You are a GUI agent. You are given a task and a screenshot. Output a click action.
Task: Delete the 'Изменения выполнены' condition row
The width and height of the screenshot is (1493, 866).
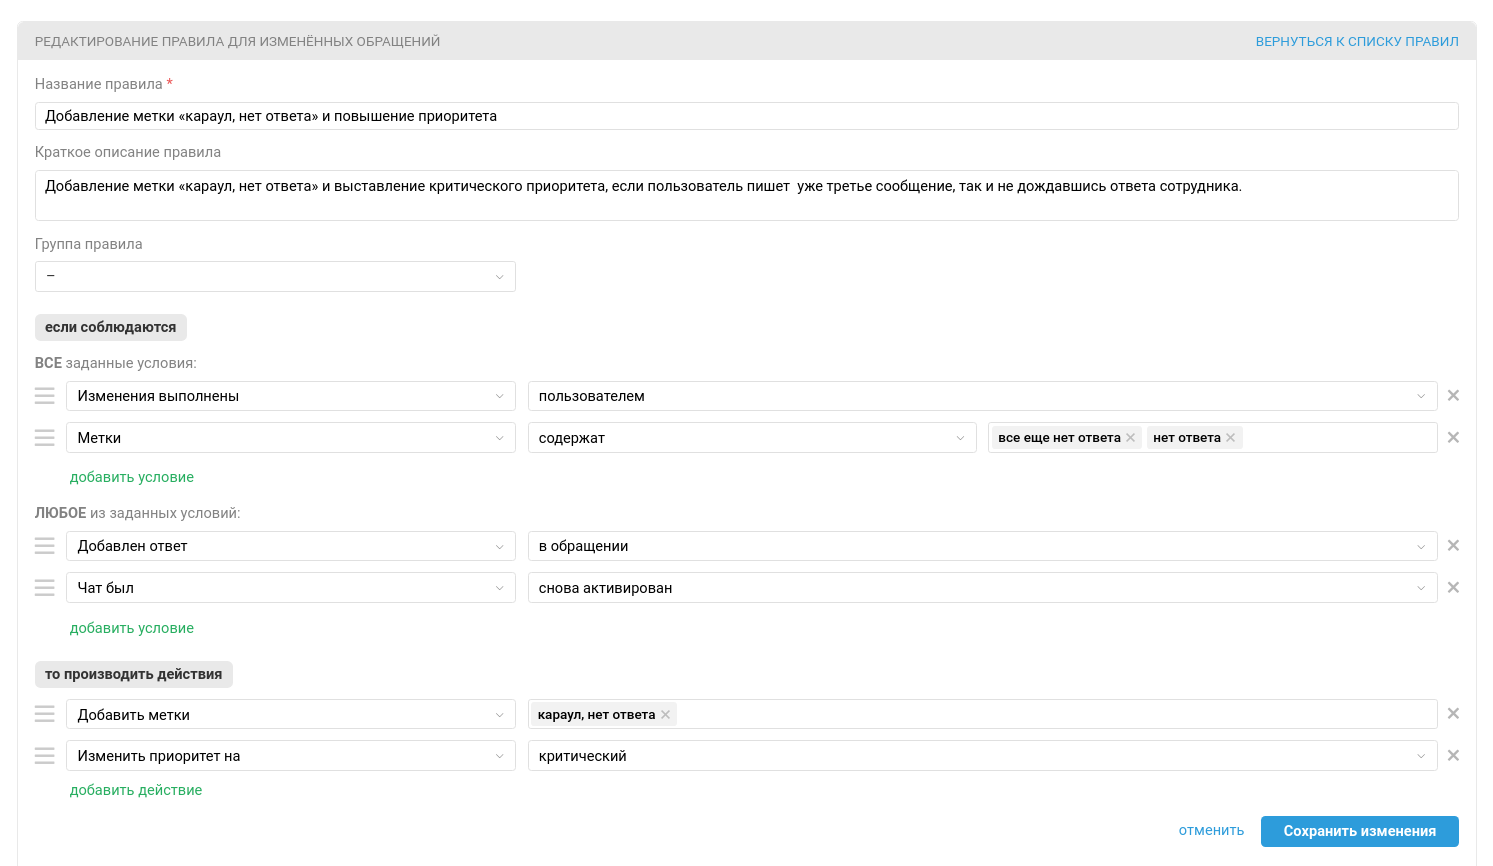(x=1453, y=396)
